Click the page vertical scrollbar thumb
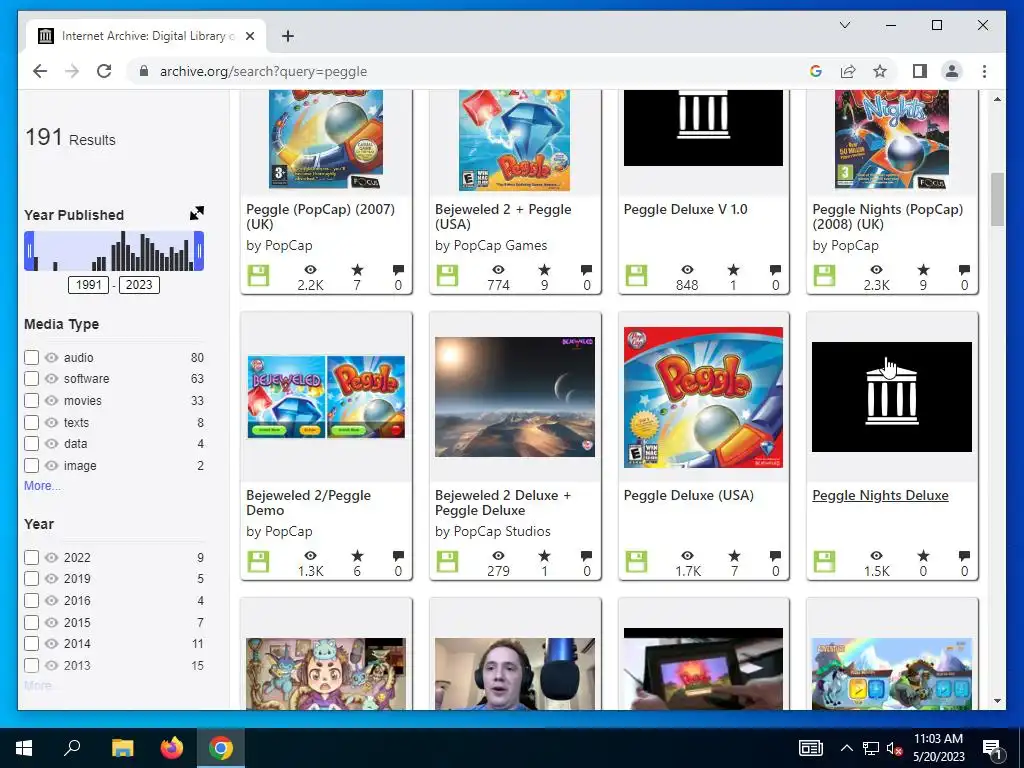 [x=997, y=199]
